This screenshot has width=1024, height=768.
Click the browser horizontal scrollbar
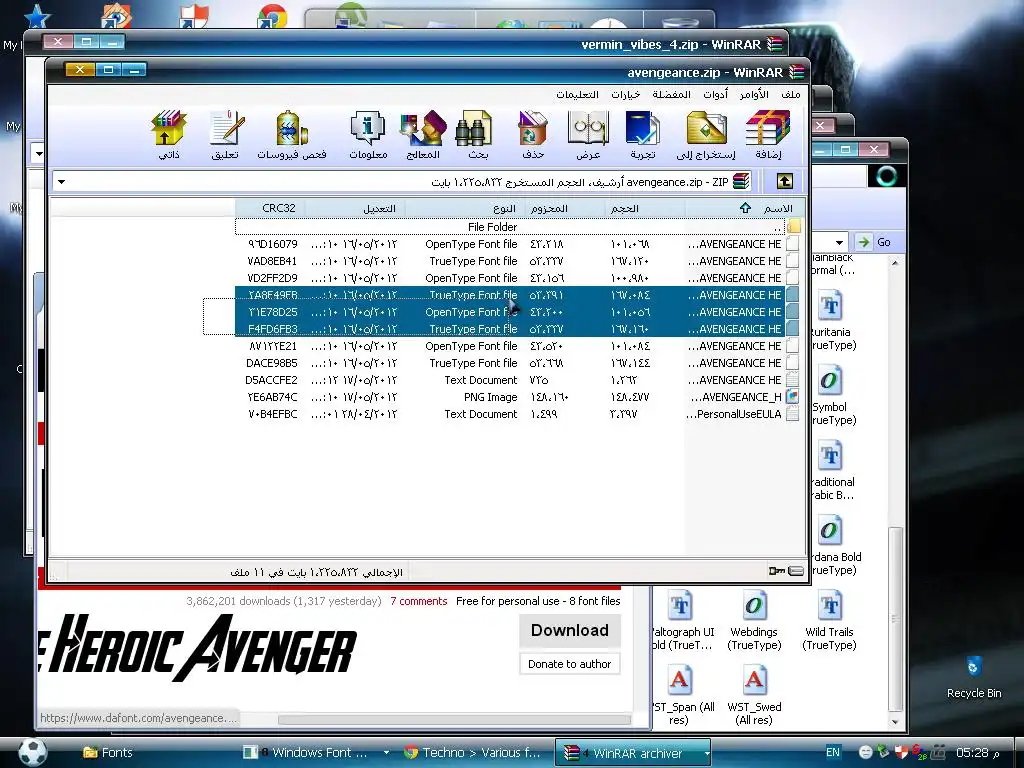[x=455, y=719]
